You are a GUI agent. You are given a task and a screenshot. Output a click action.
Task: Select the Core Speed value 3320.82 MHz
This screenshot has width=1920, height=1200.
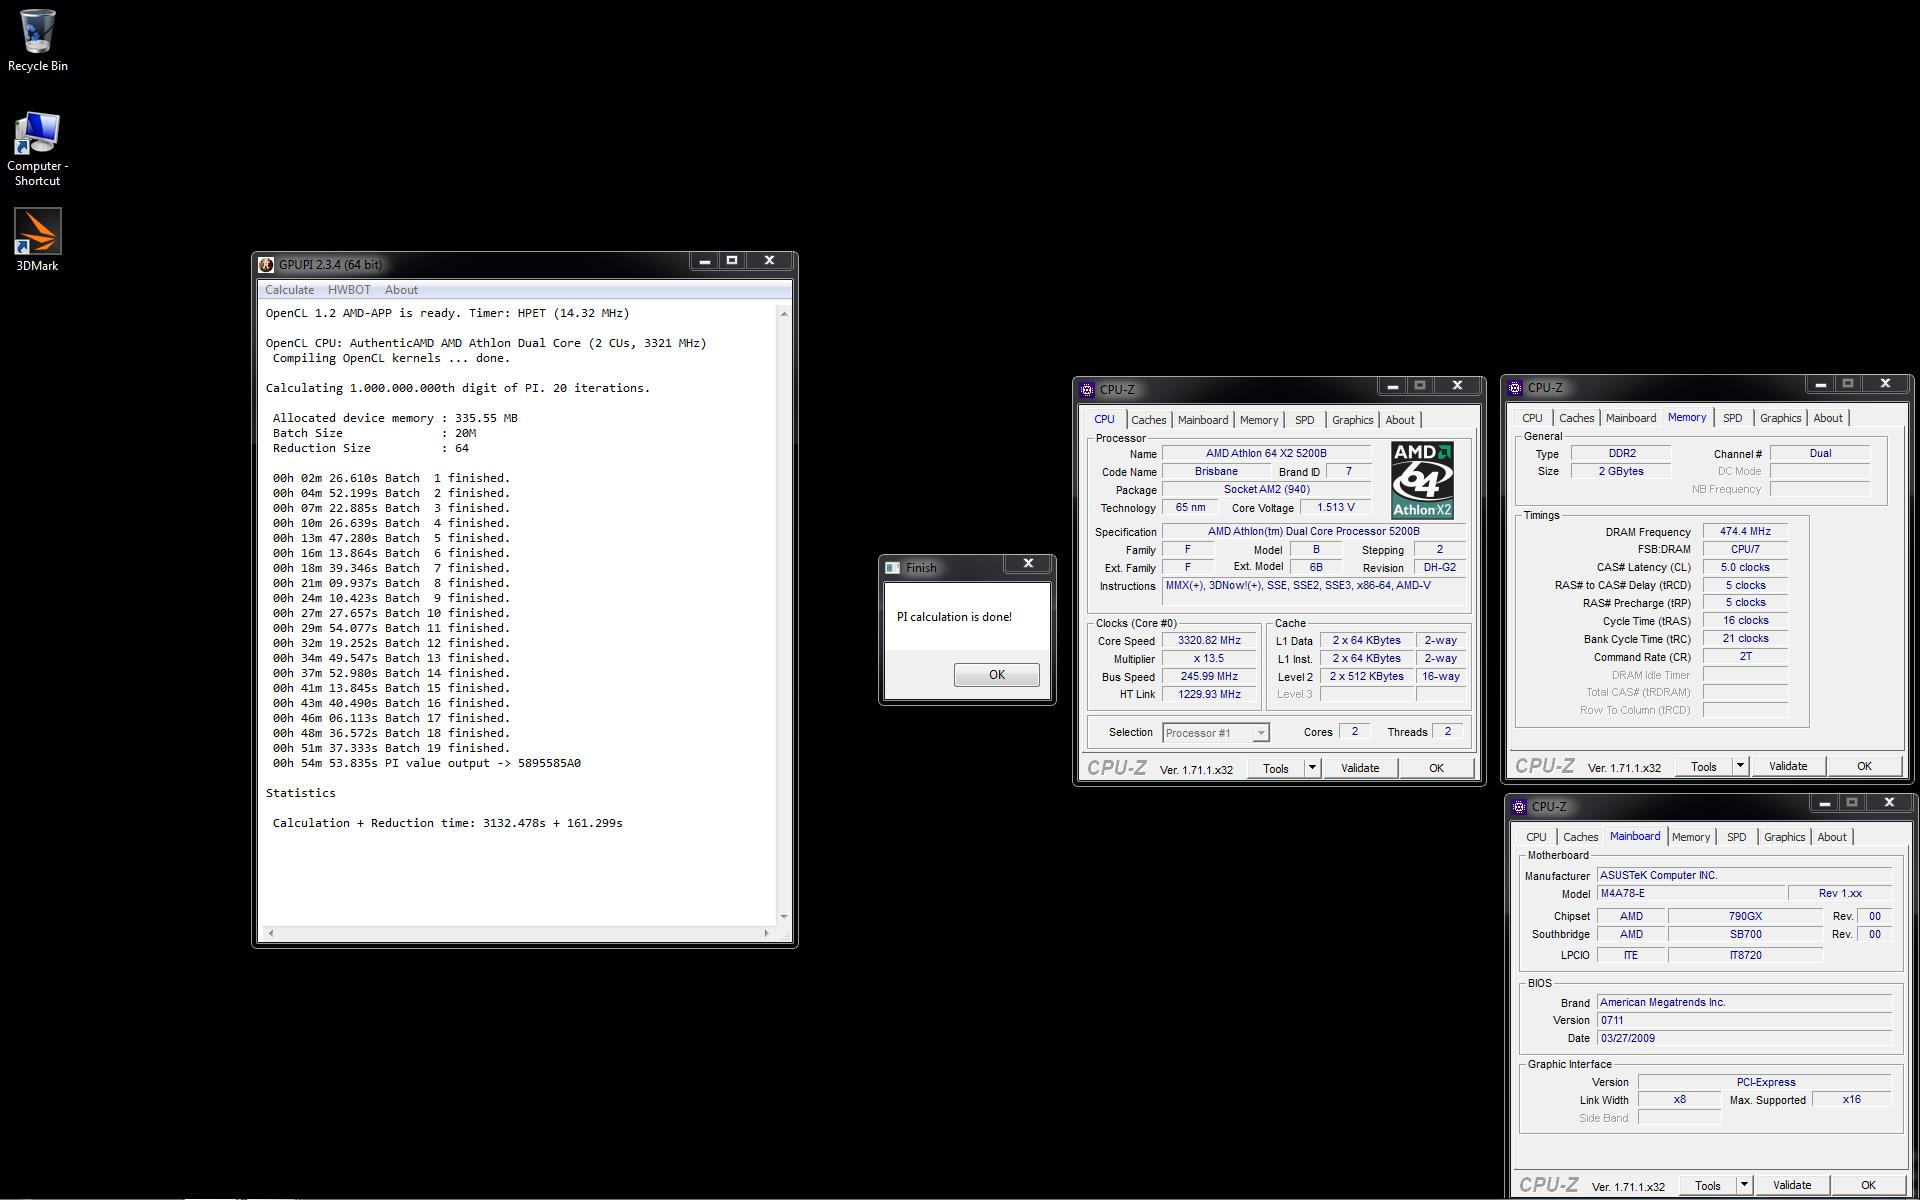[1208, 640]
